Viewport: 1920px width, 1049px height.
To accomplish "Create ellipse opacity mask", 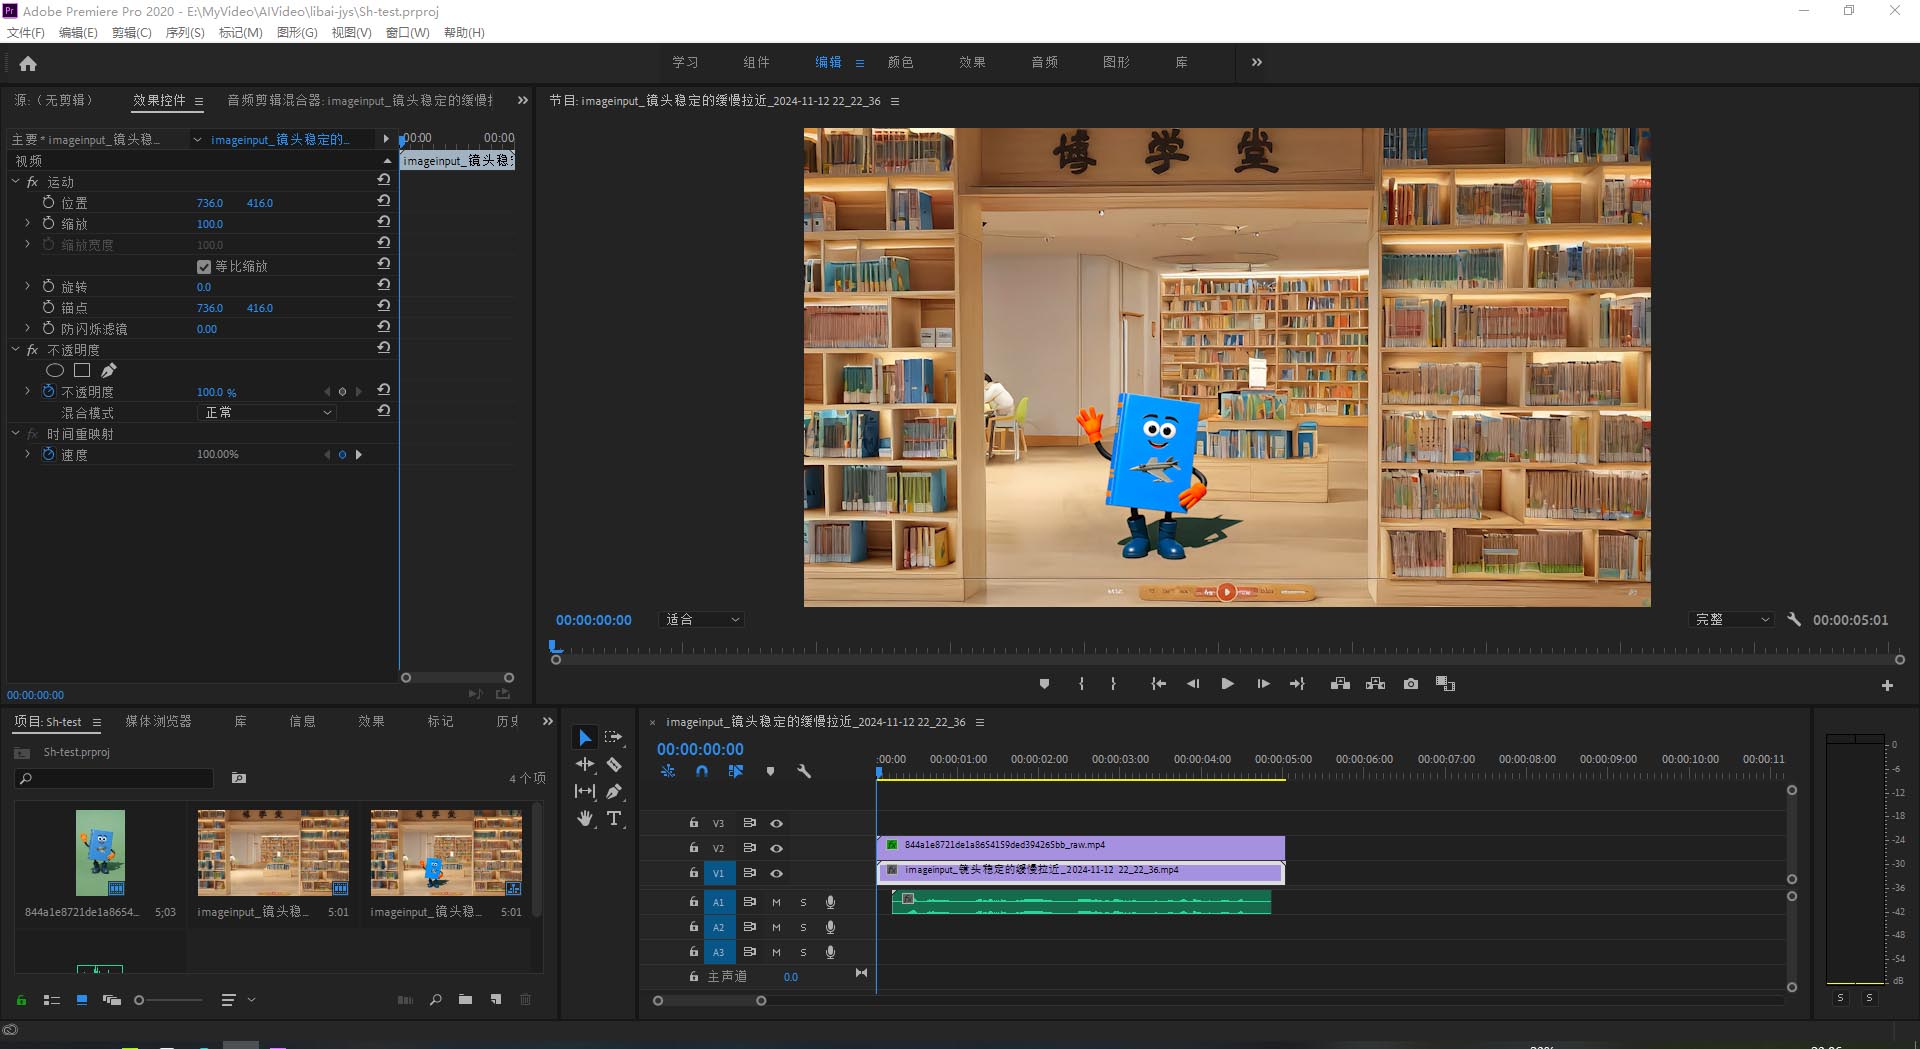I will coord(55,370).
